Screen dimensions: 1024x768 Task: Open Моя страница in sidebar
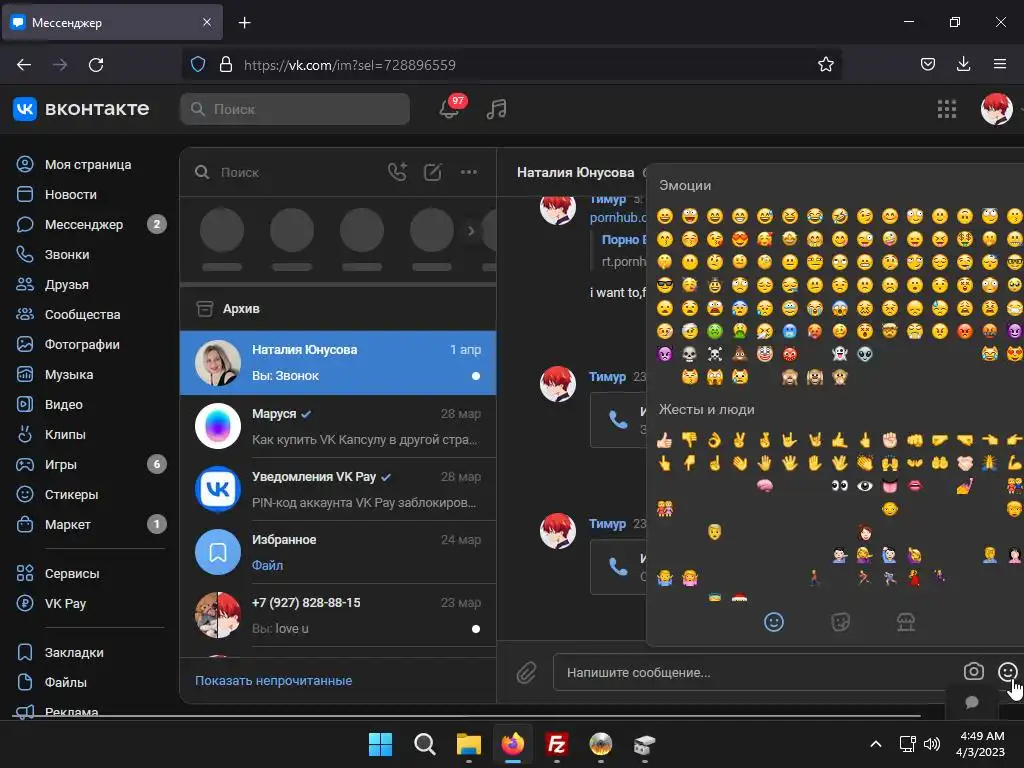[x=90, y=165]
